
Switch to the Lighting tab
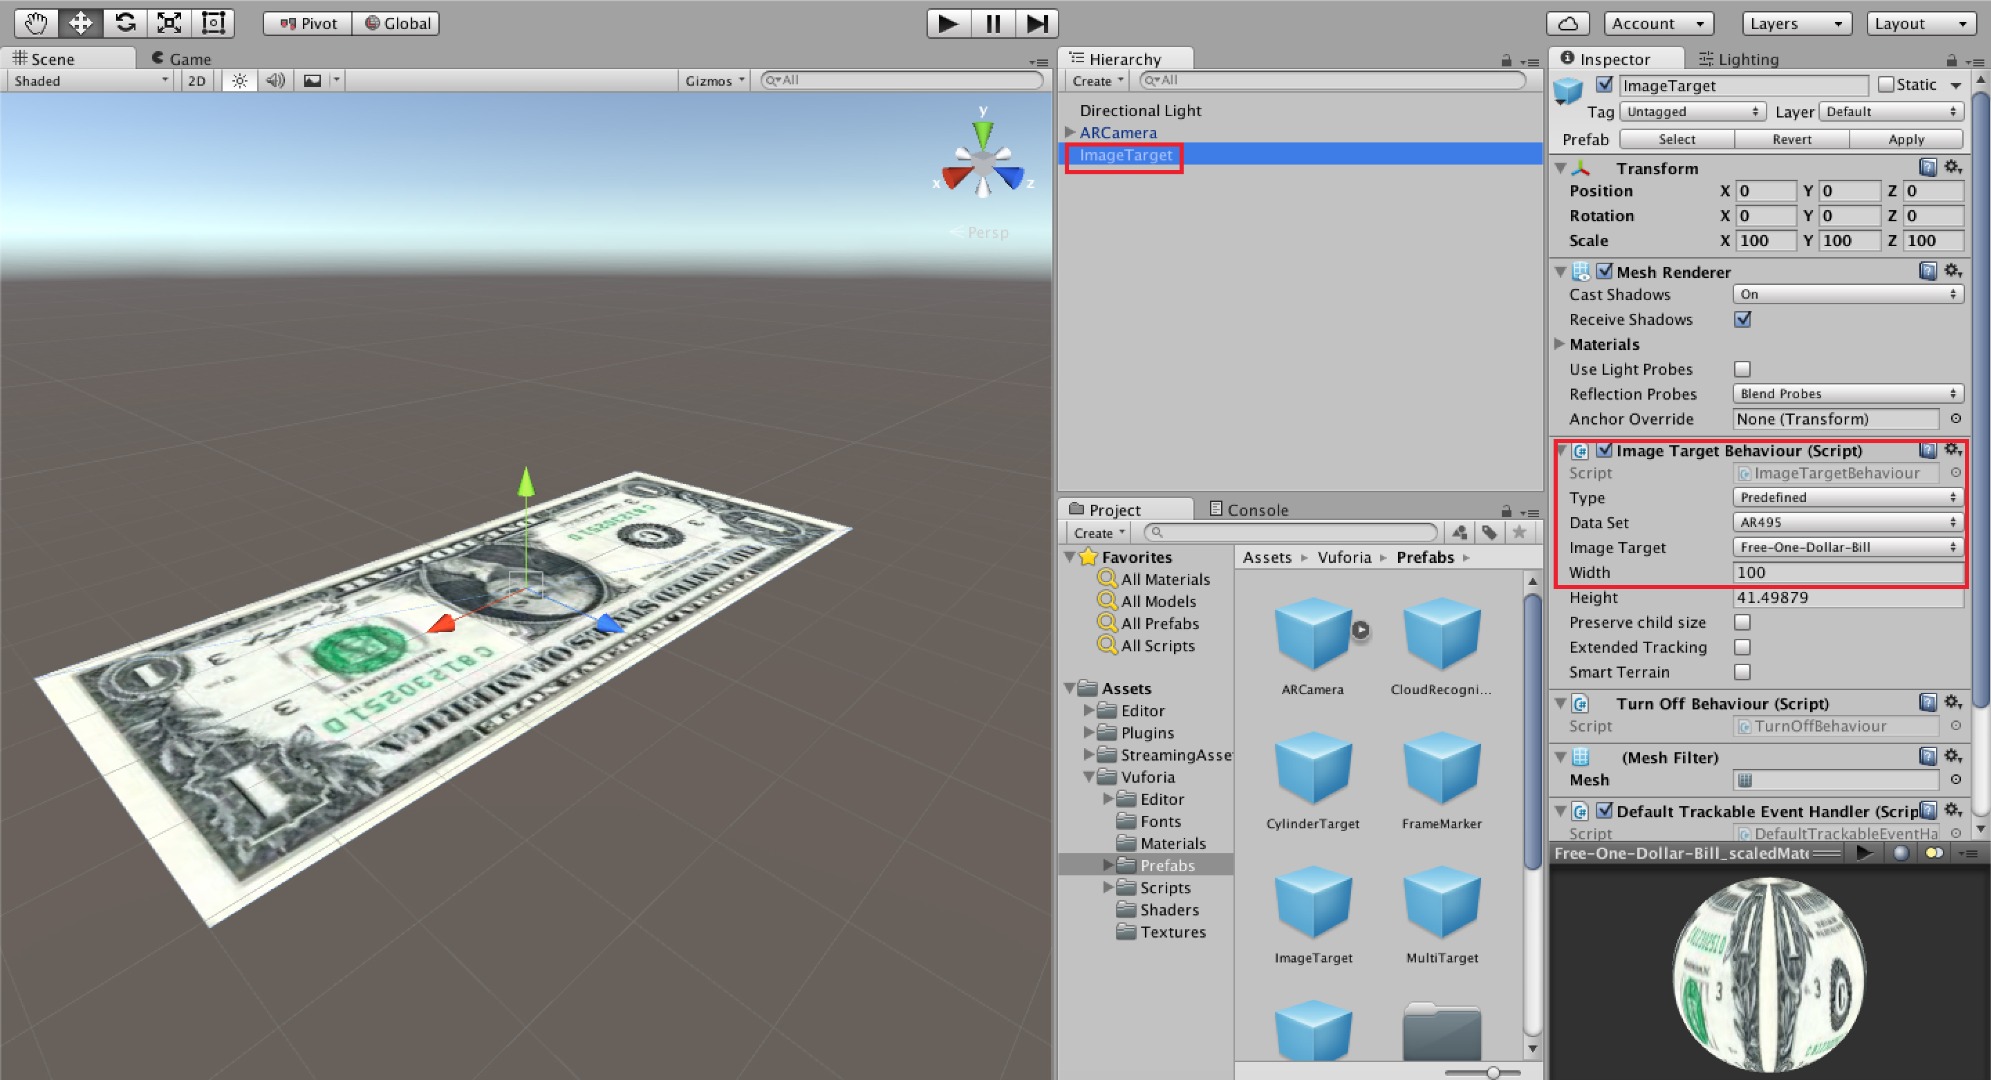(x=1739, y=59)
